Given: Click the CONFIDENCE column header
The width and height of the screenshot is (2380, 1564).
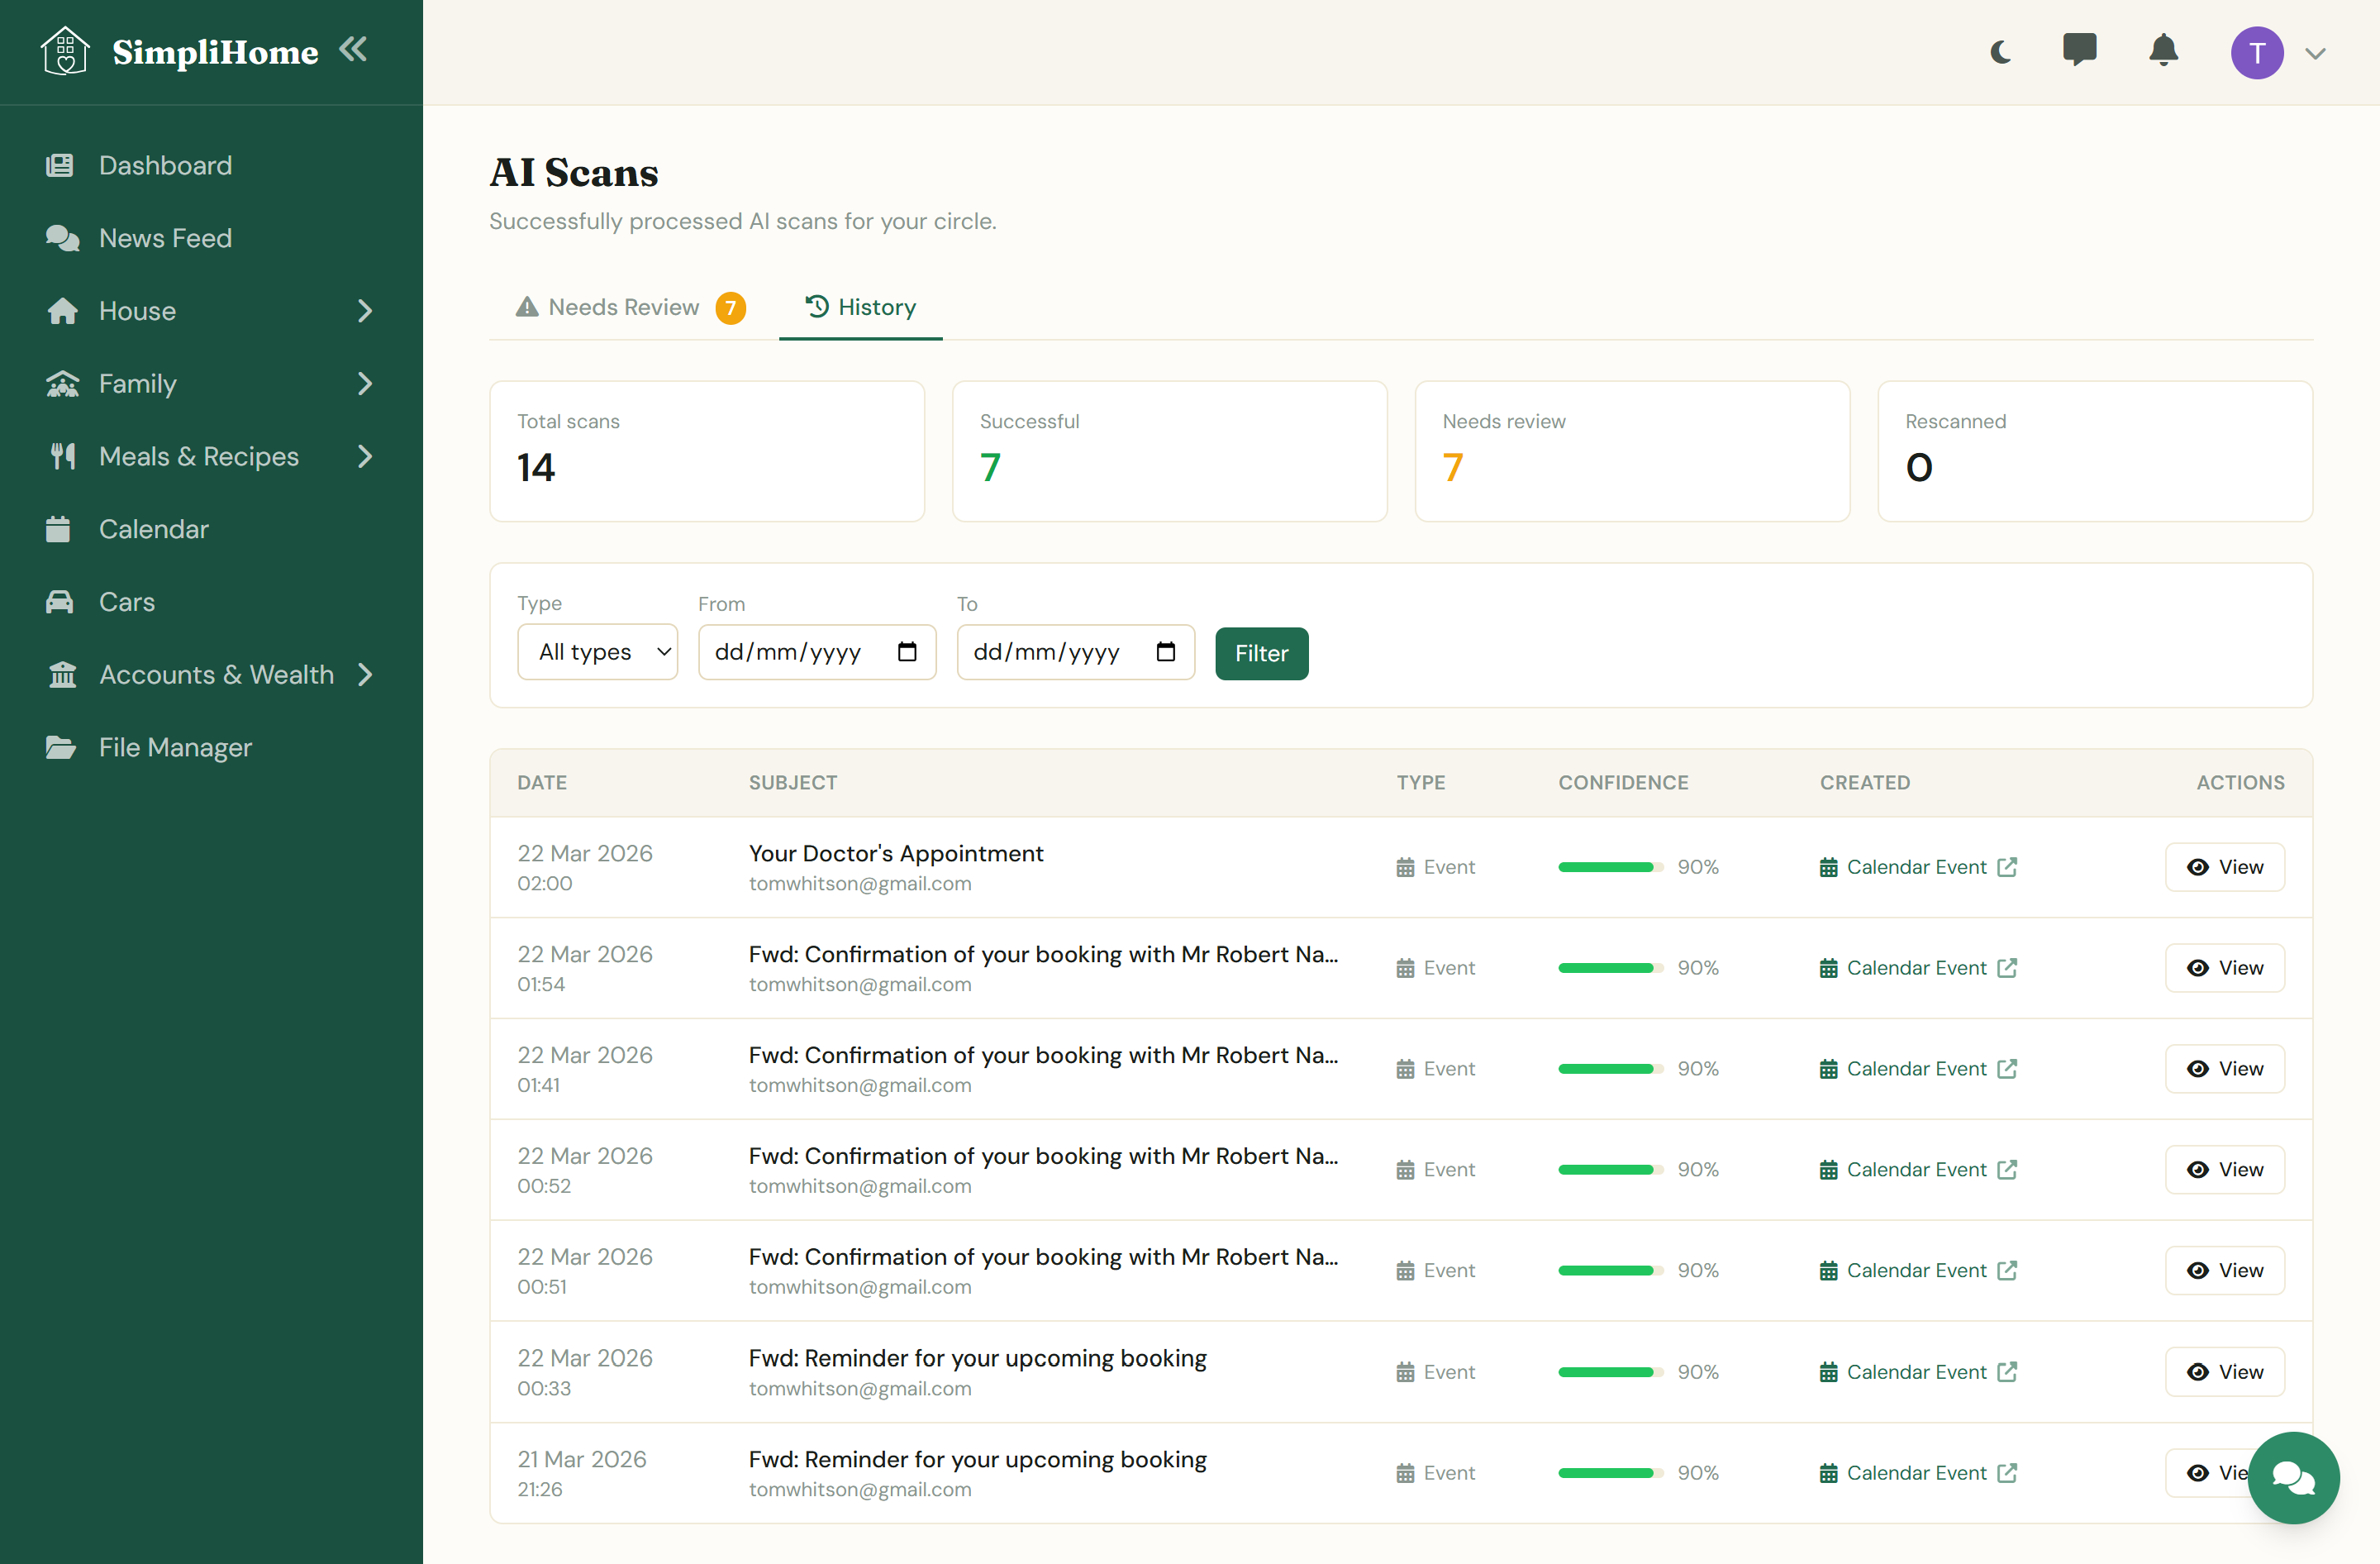Looking at the screenshot, I should tap(1623, 783).
